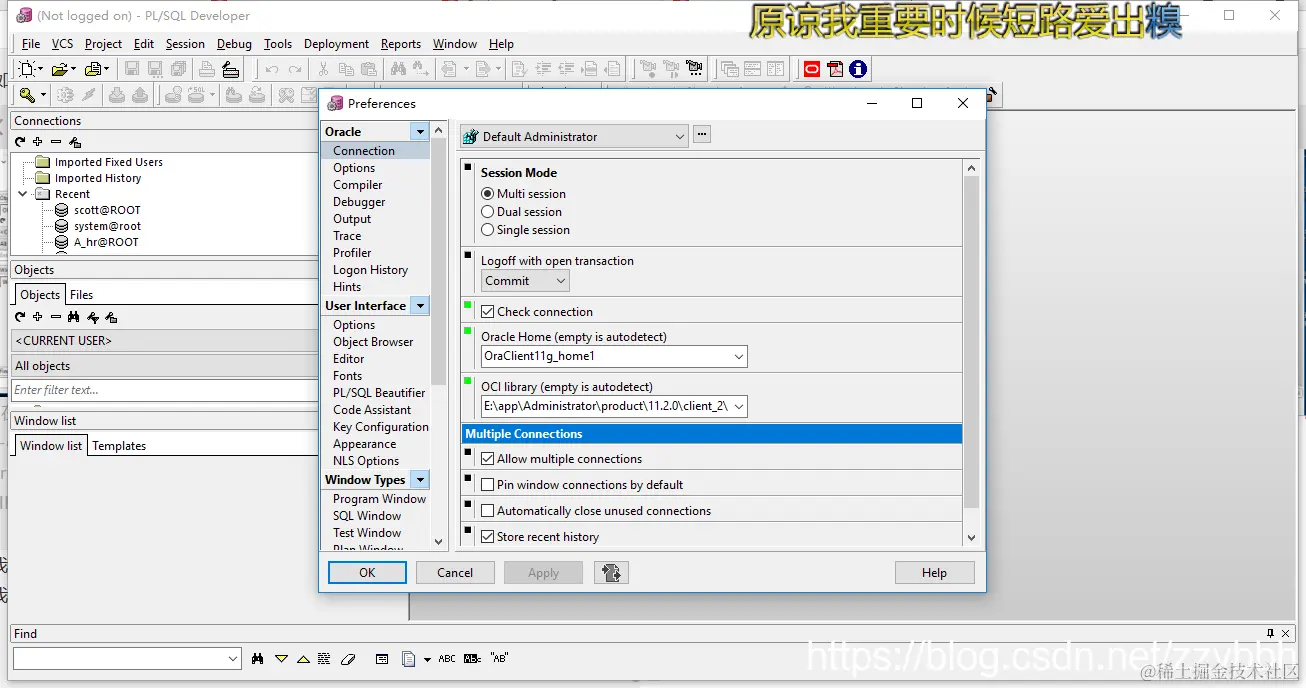
Task: Toggle Check connection checkbox
Action: pos(488,312)
